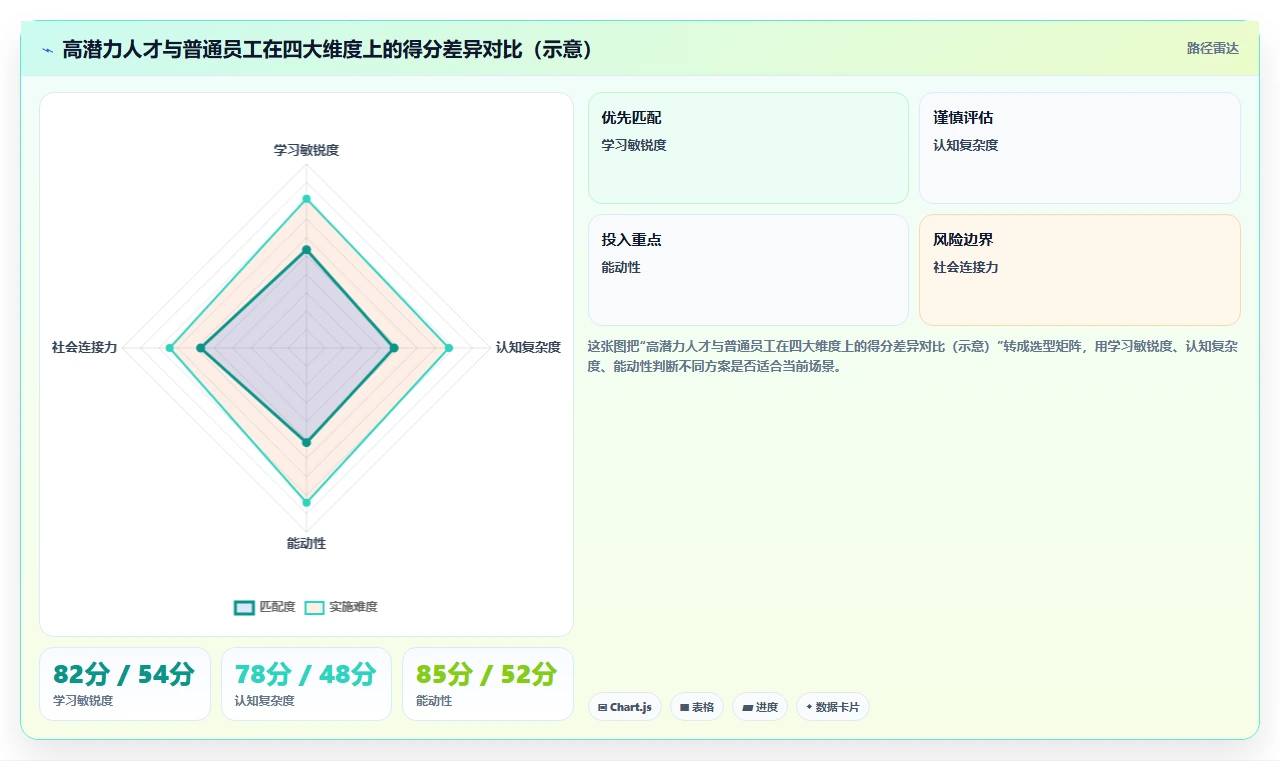Click the 认知复杂度 radar axis label
The image size is (1280, 761).
(528, 347)
